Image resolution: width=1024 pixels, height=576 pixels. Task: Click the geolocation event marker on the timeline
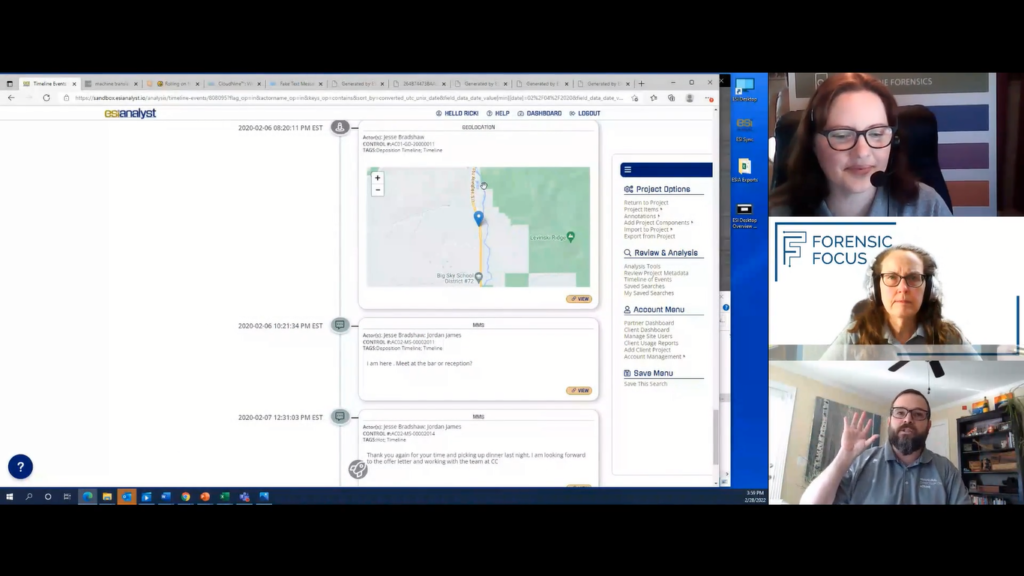pyautogui.click(x=340, y=127)
